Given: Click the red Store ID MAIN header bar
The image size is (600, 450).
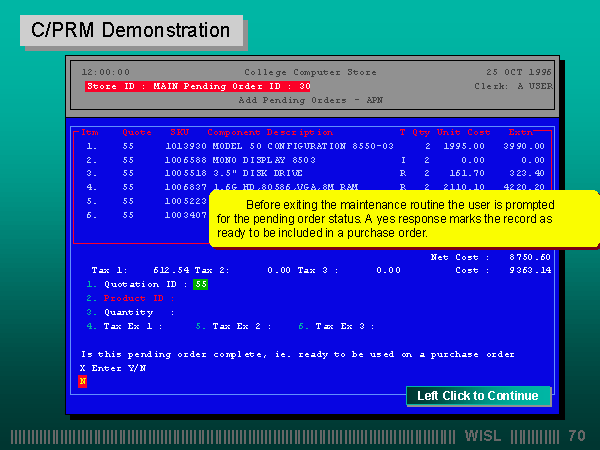Looking at the screenshot, I should (198, 87).
